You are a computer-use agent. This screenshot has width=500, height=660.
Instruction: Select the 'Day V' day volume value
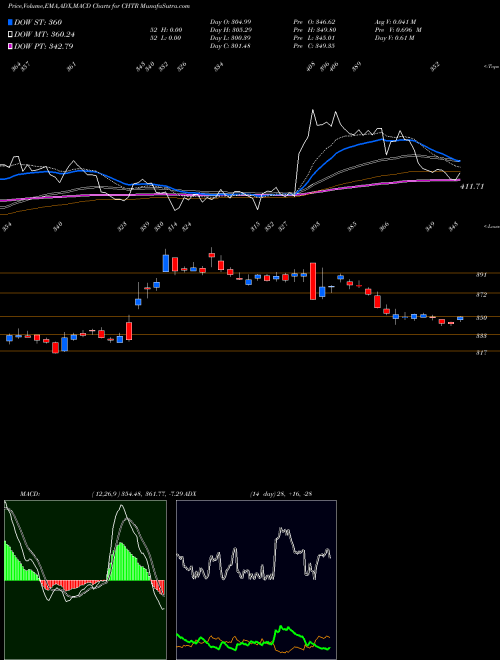click(x=395, y=38)
